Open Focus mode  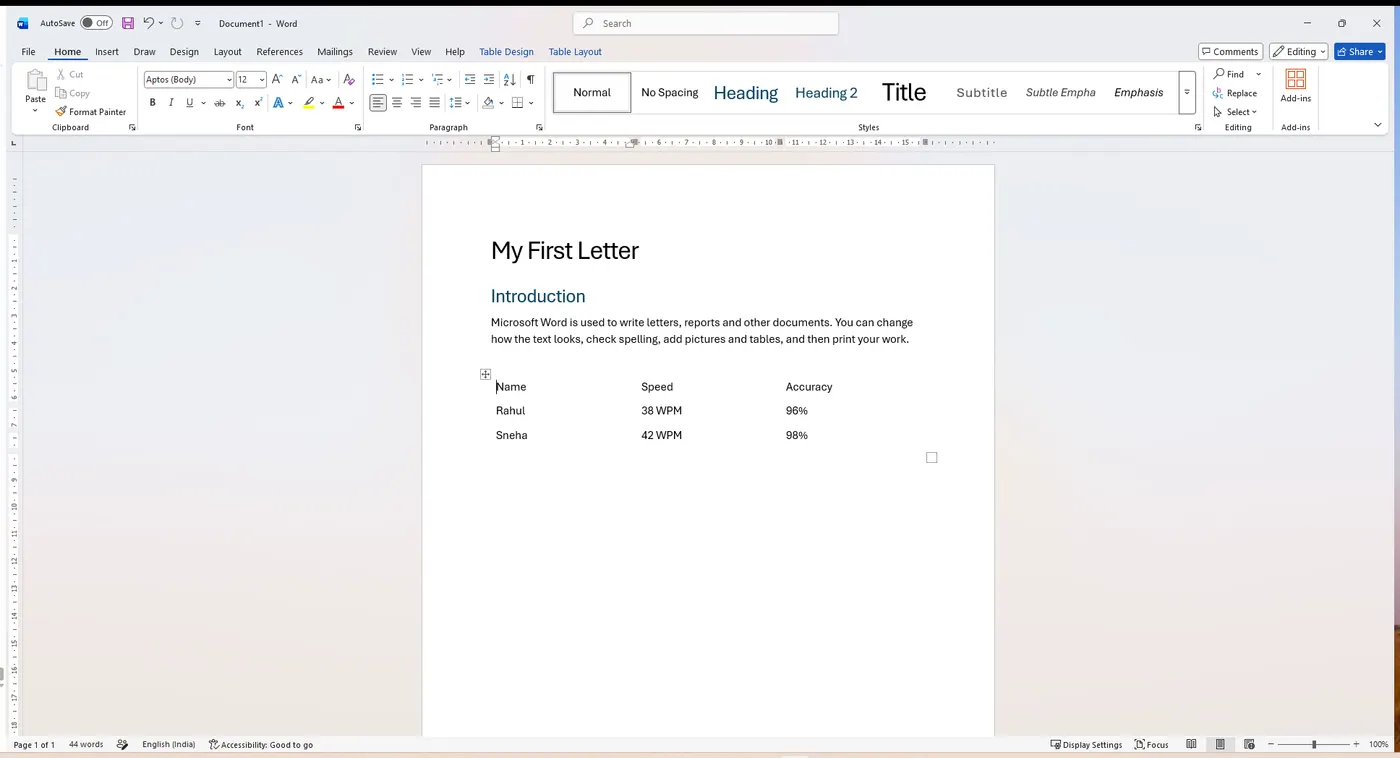(x=1151, y=744)
